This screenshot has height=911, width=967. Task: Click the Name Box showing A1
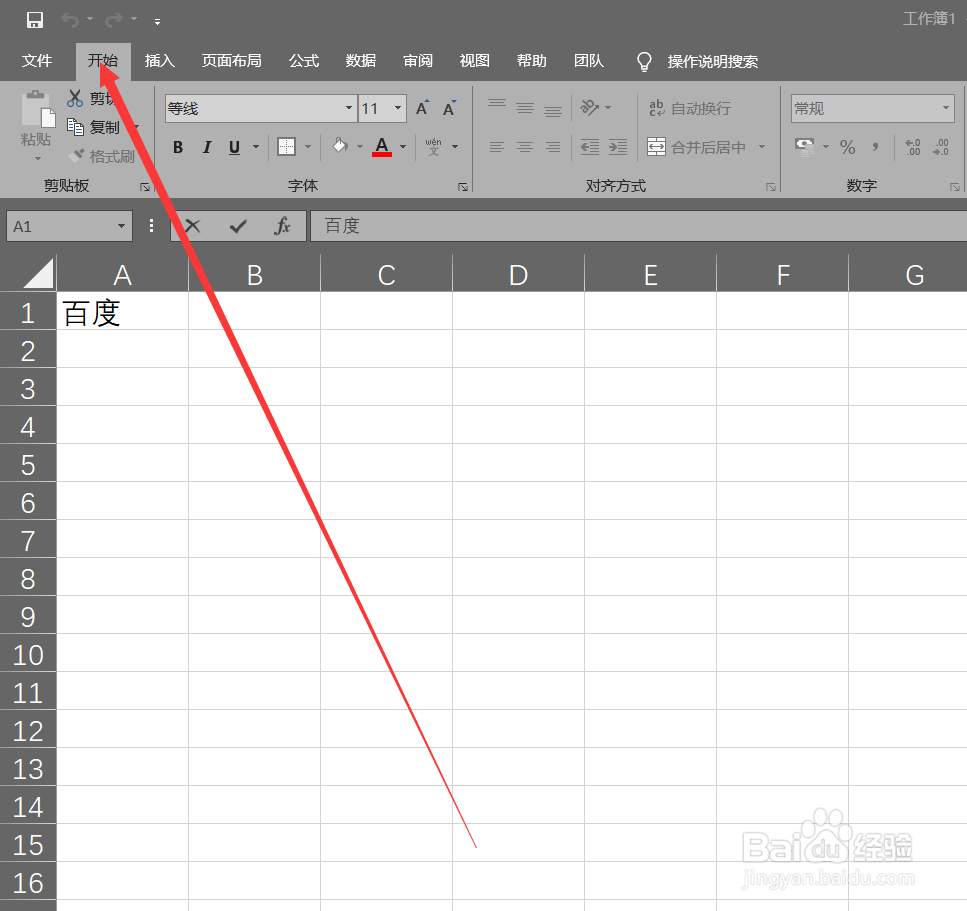tap(69, 226)
